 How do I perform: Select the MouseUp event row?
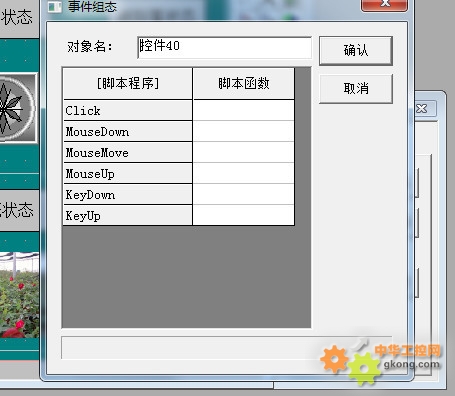coord(128,174)
